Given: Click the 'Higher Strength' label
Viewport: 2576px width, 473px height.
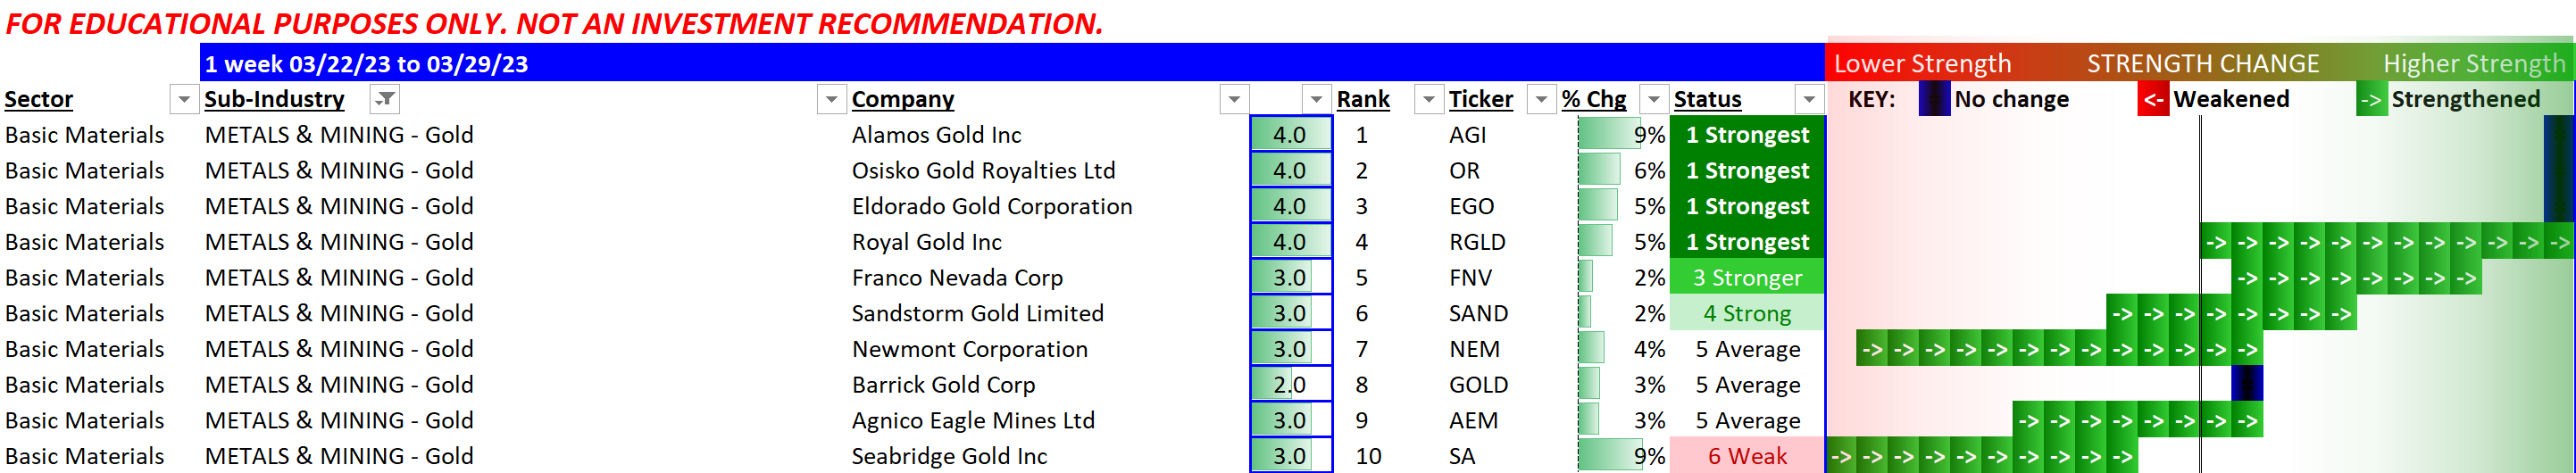Looking at the screenshot, I should click(x=2473, y=63).
